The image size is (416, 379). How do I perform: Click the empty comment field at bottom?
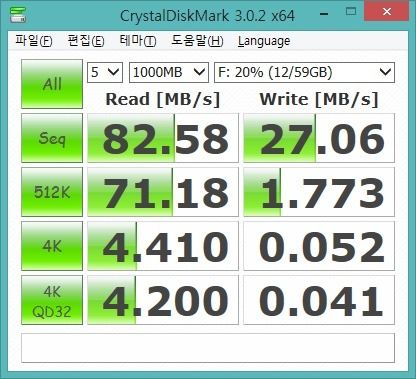pyautogui.click(x=208, y=348)
